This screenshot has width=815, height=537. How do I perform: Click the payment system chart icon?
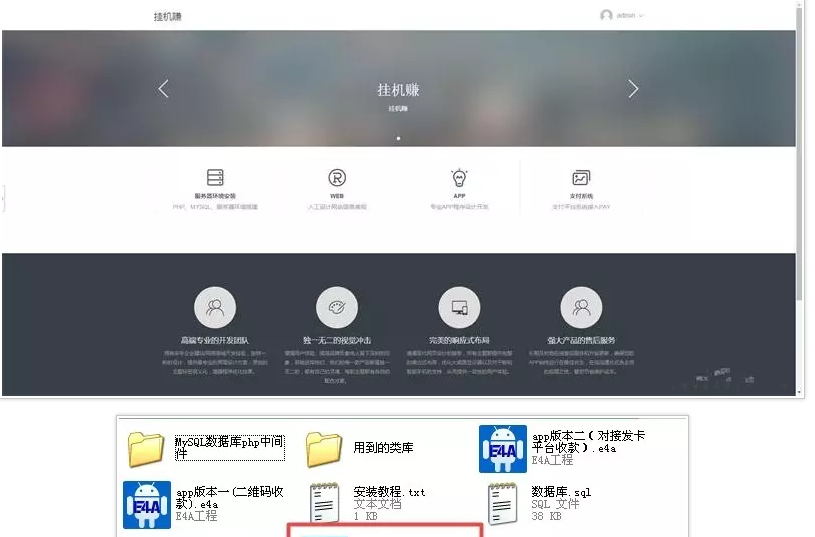coord(581,178)
